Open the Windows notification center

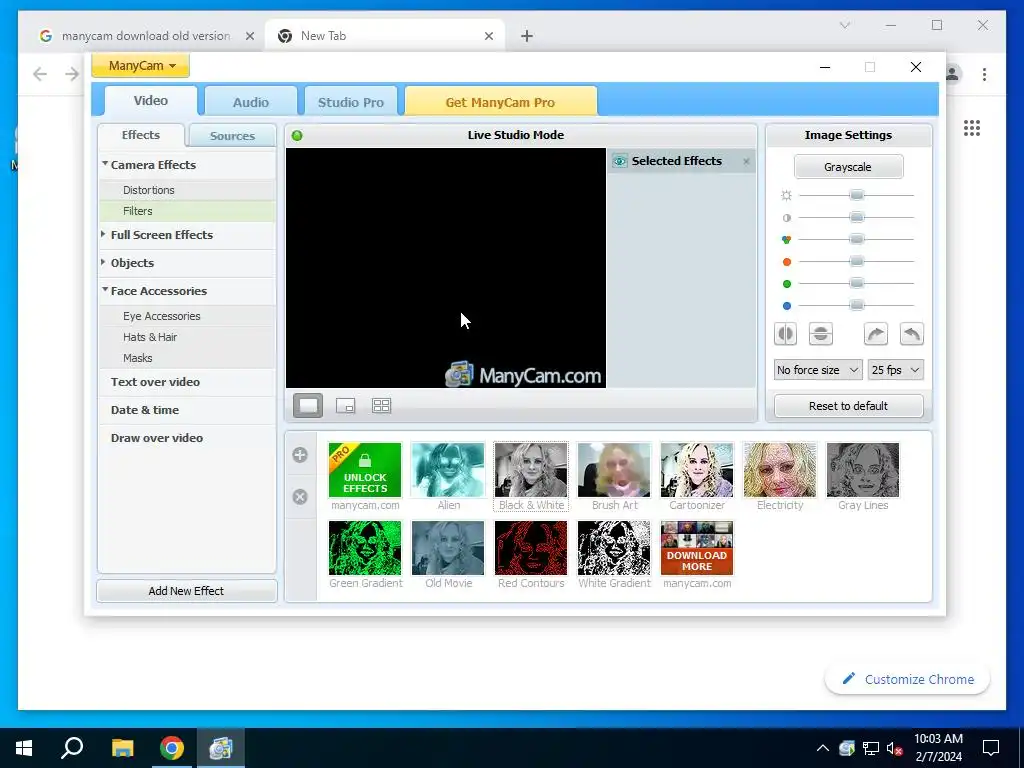click(x=991, y=748)
